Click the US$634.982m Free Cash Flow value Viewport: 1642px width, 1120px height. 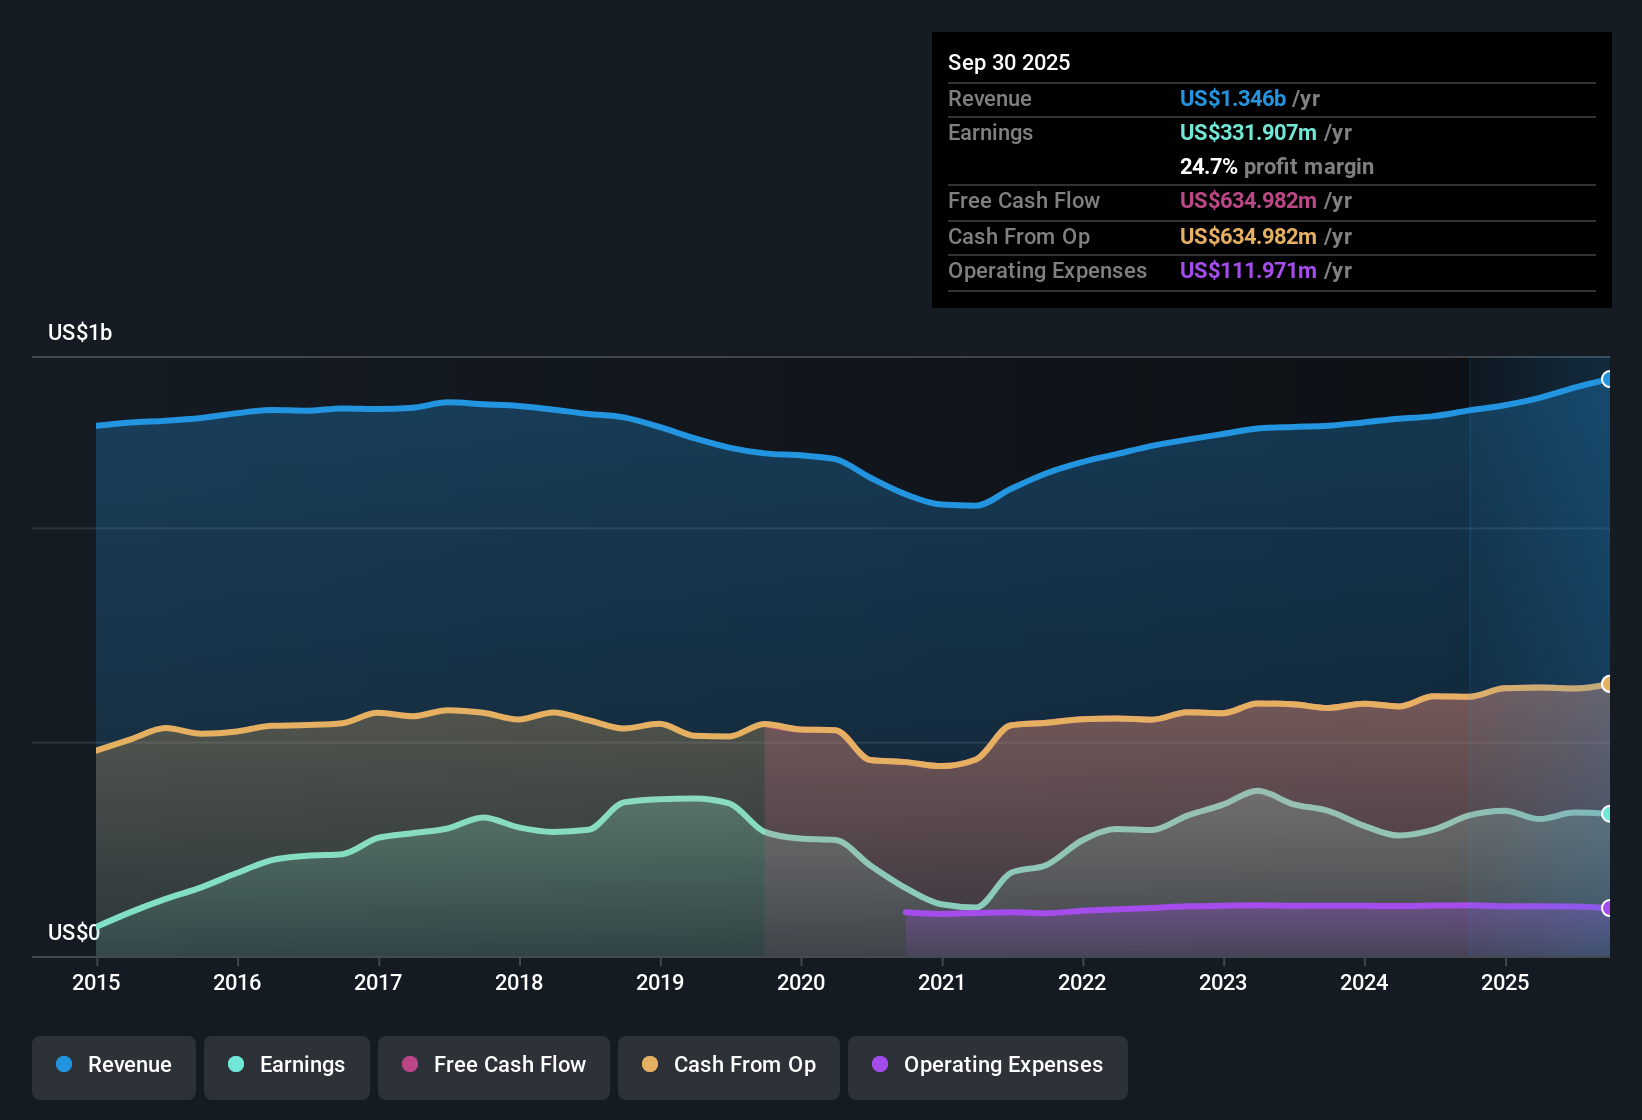[1248, 200]
